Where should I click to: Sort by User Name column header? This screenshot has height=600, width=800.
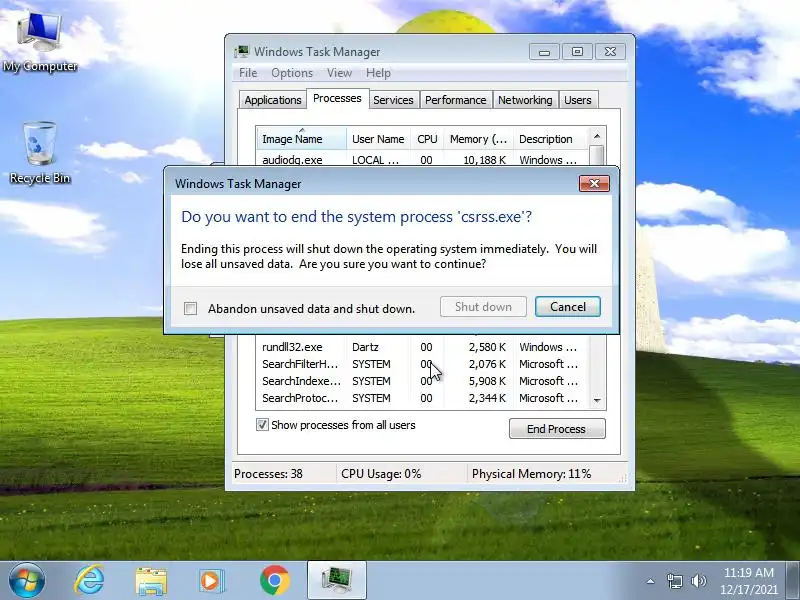(378, 139)
